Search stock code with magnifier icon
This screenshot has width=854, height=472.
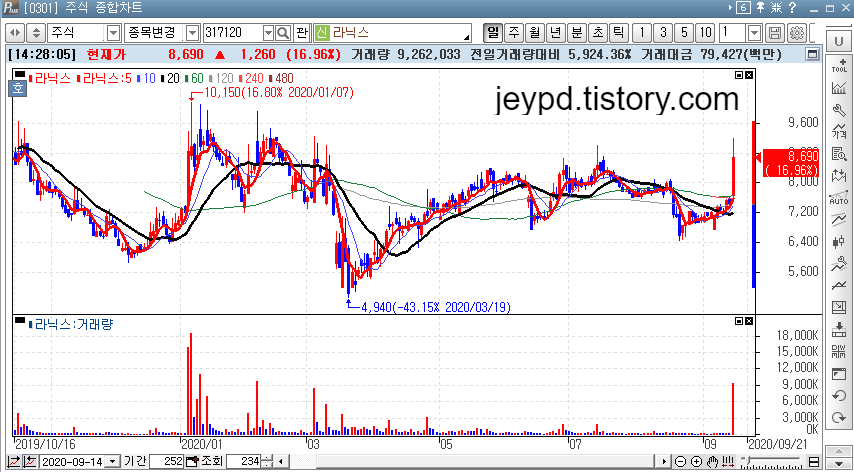283,33
